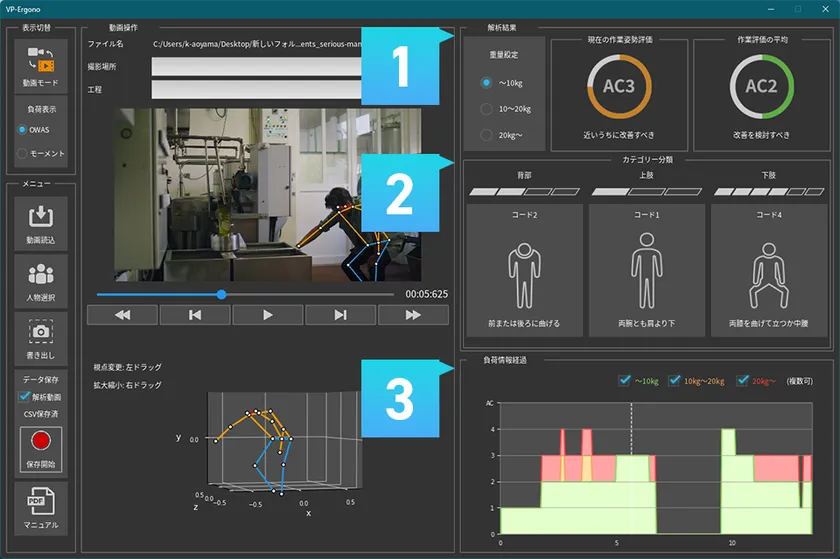Close the VP-Ergono window
Screen dimensions: 840x559
tap(826, 9)
